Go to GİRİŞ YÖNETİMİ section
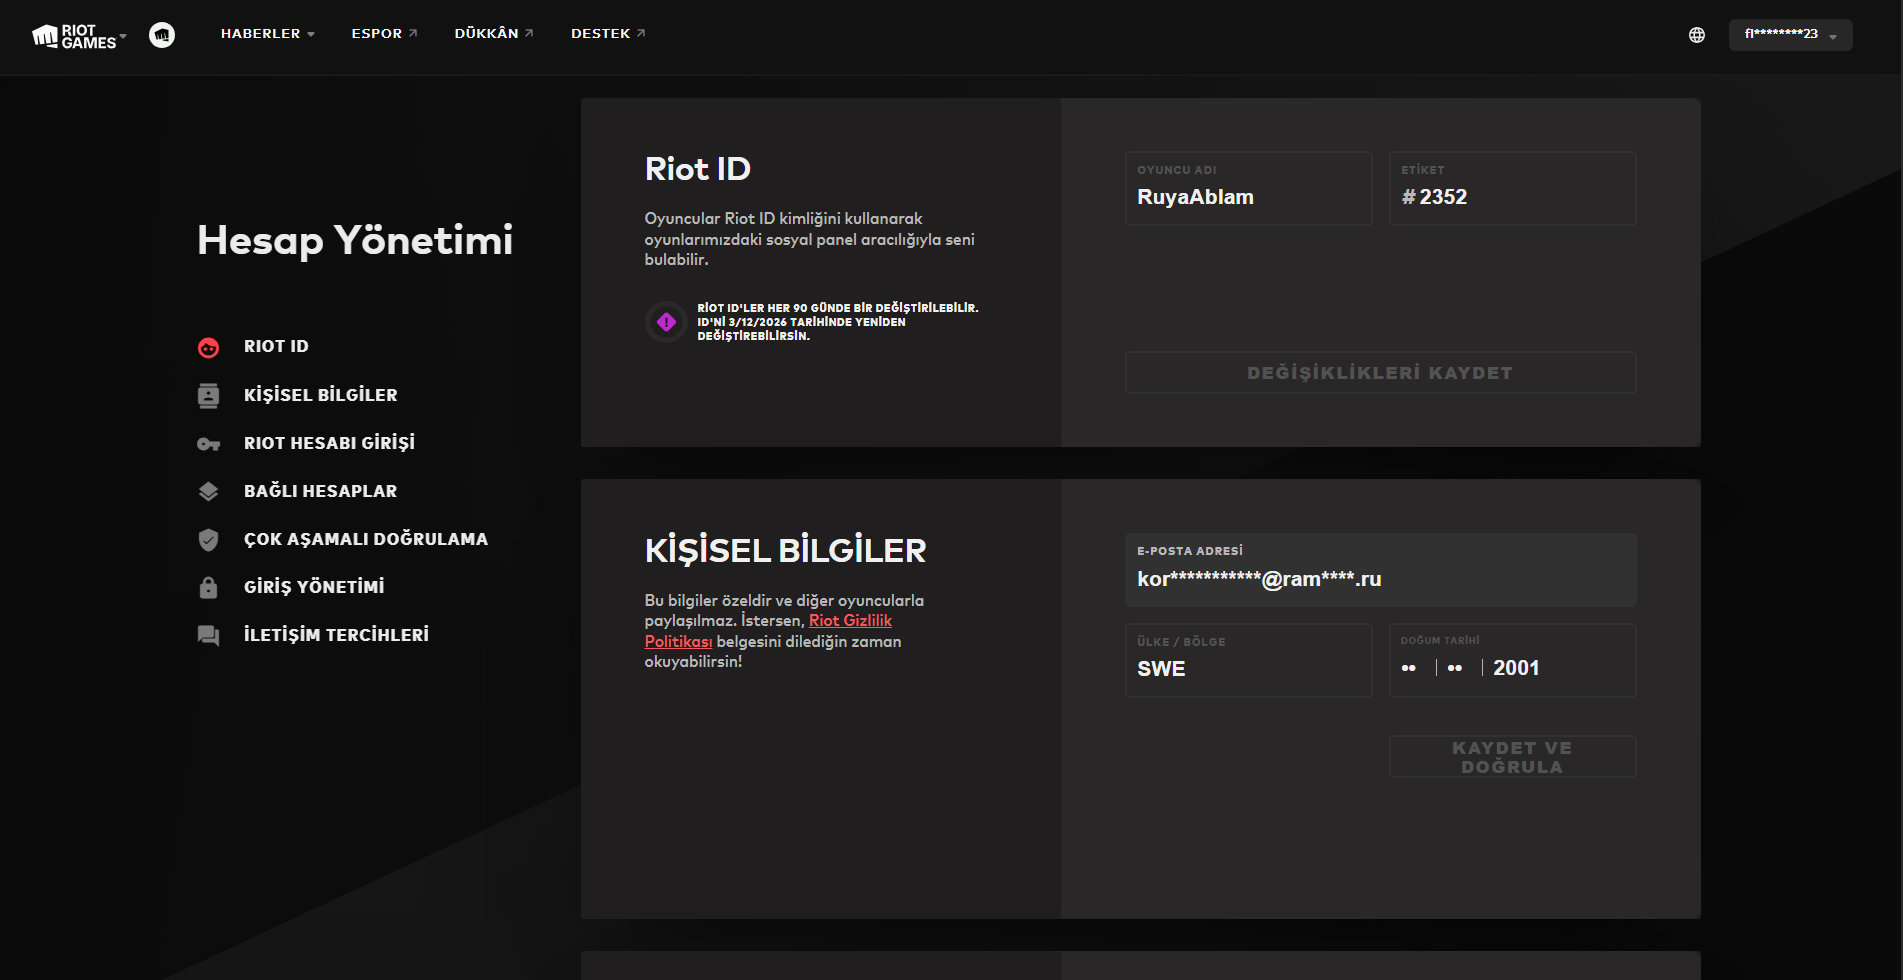This screenshot has height=980, width=1903. point(314,587)
